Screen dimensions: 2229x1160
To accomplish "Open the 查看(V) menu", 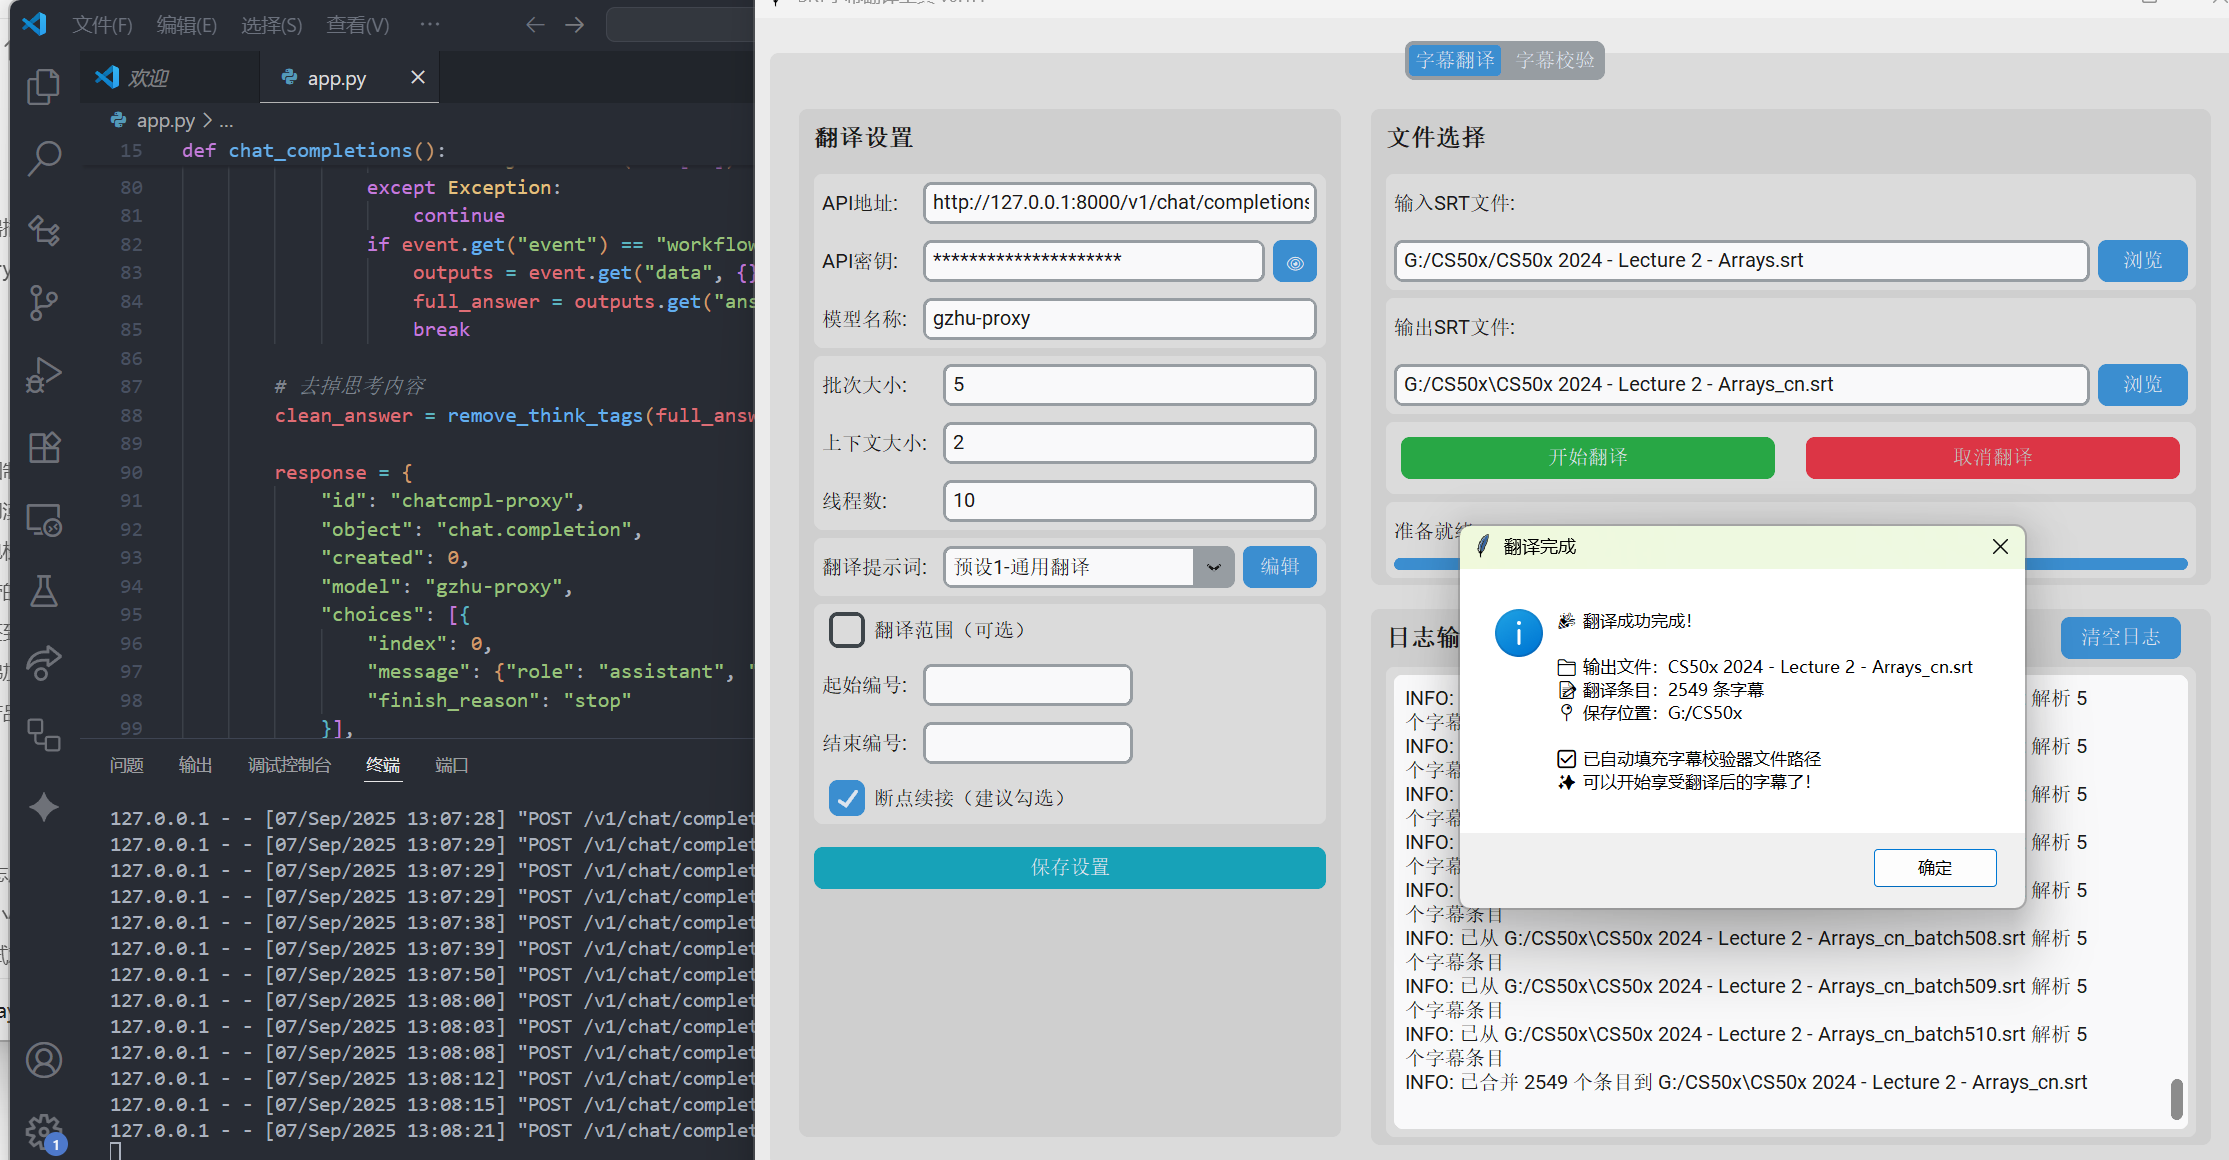I will point(357,24).
